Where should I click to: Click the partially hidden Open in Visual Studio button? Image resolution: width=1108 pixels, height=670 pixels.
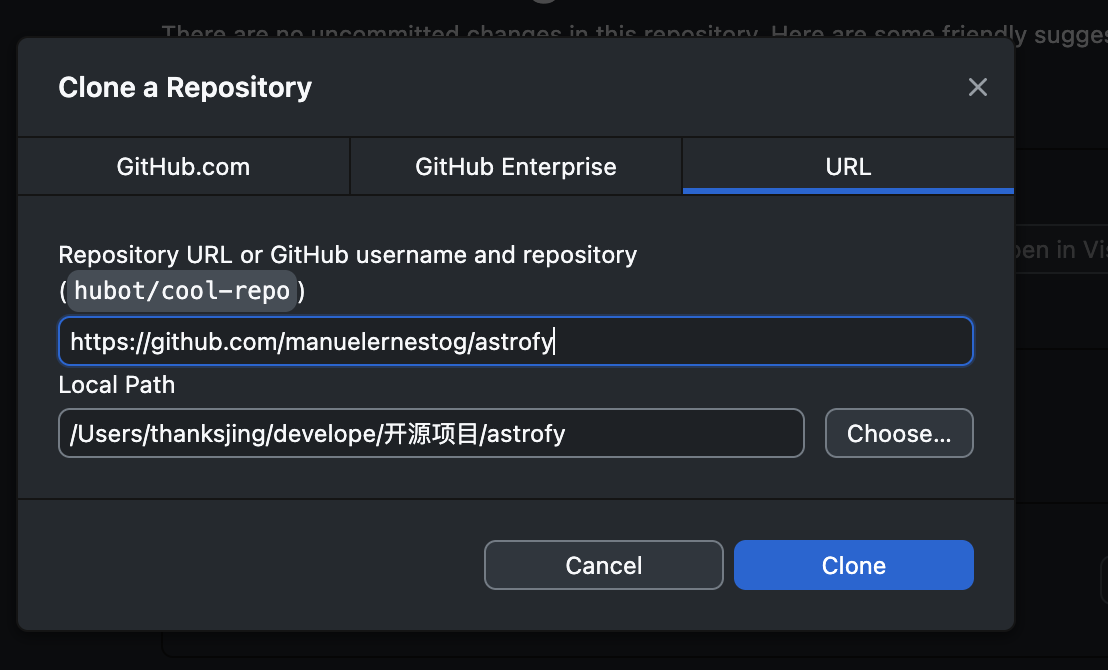click(1061, 249)
